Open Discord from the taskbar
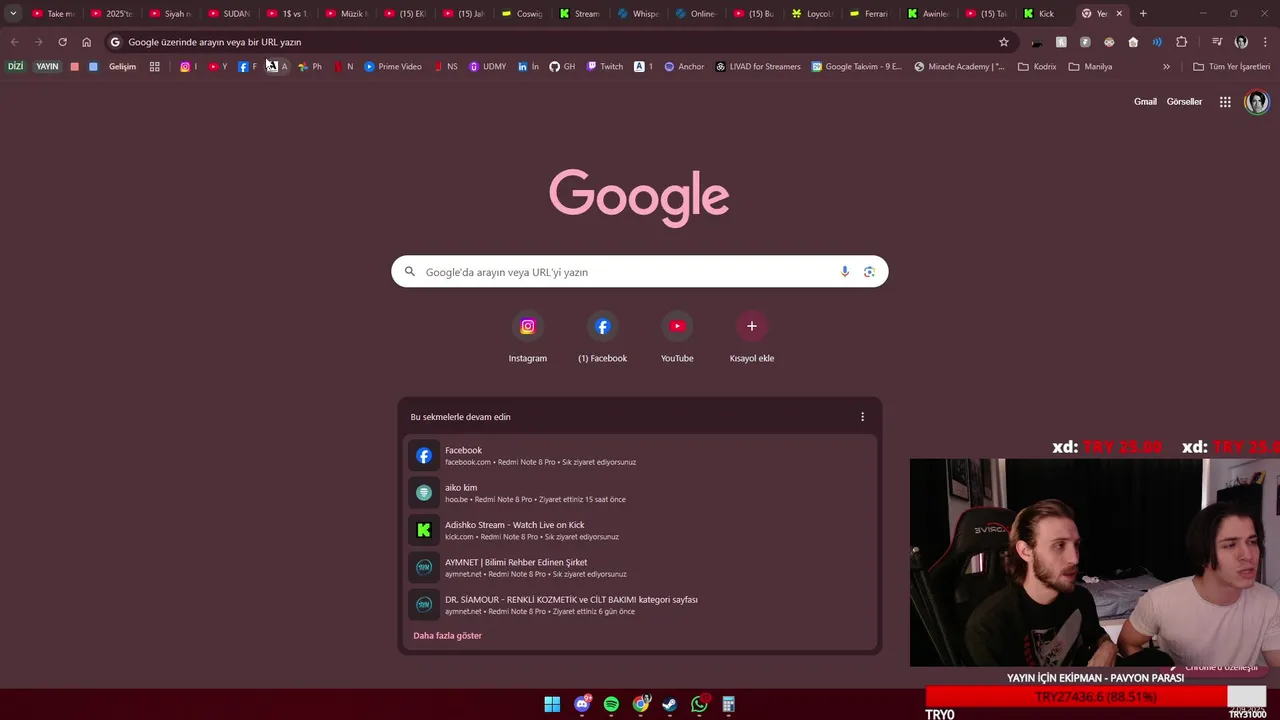Image resolution: width=1280 pixels, height=720 pixels. (582, 705)
